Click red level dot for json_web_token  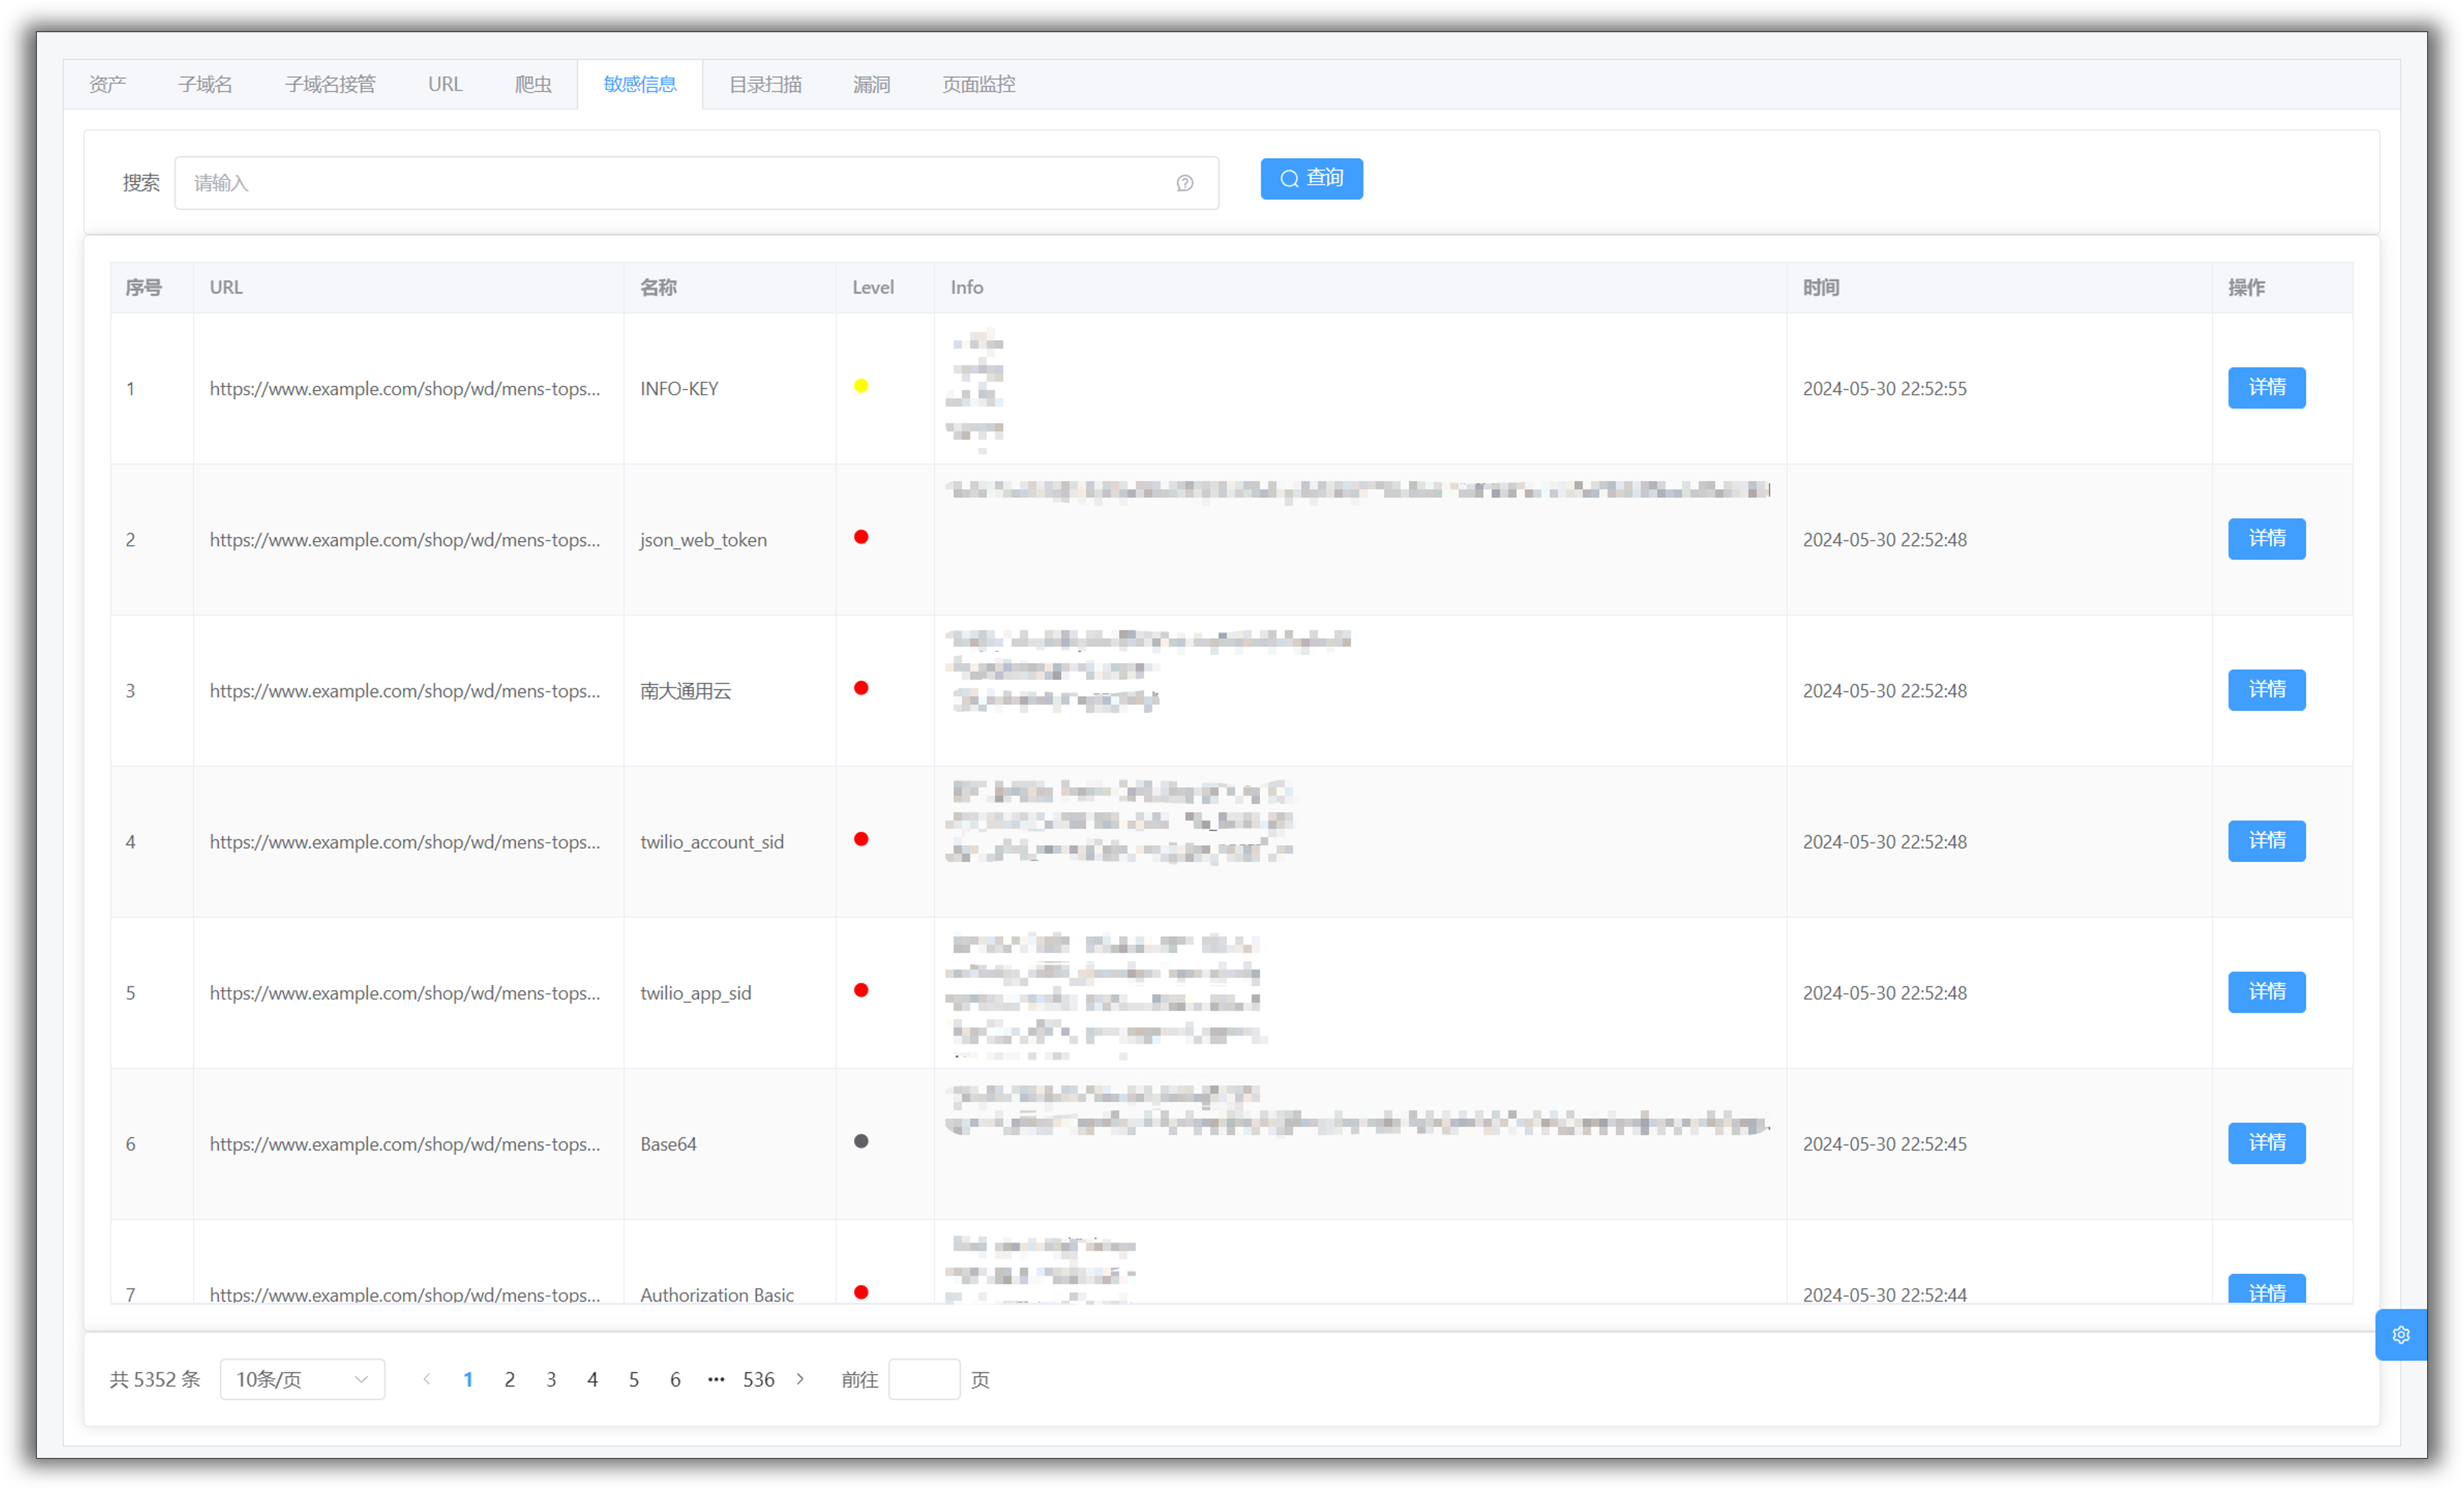click(x=861, y=537)
